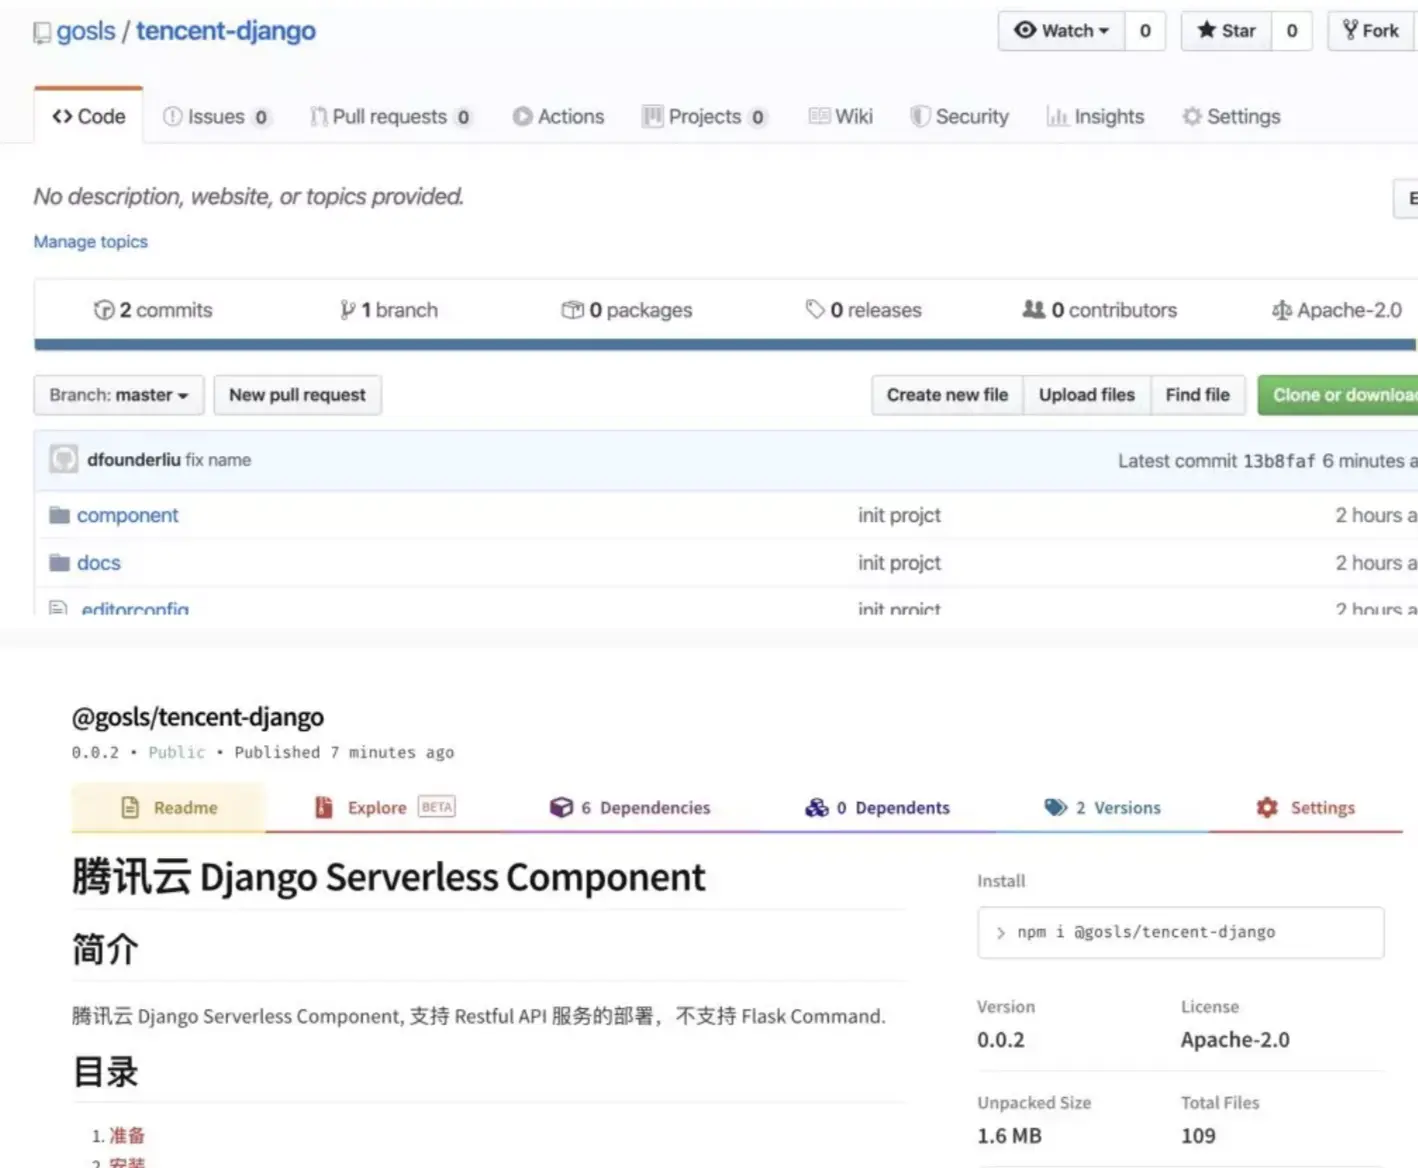The height and width of the screenshot is (1168, 1418).
Task: Click the law scale icon beside Apache-2.0
Action: [x=1282, y=311]
